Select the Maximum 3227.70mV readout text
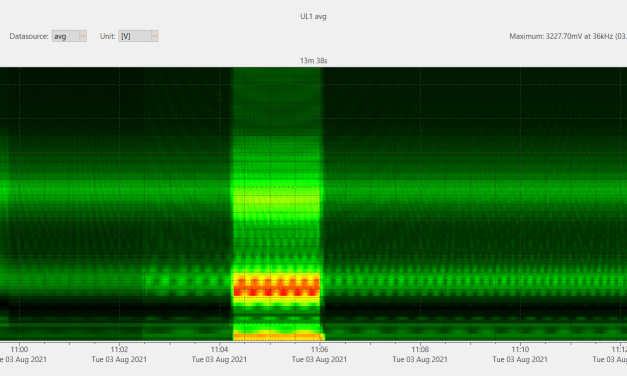 click(x=568, y=36)
